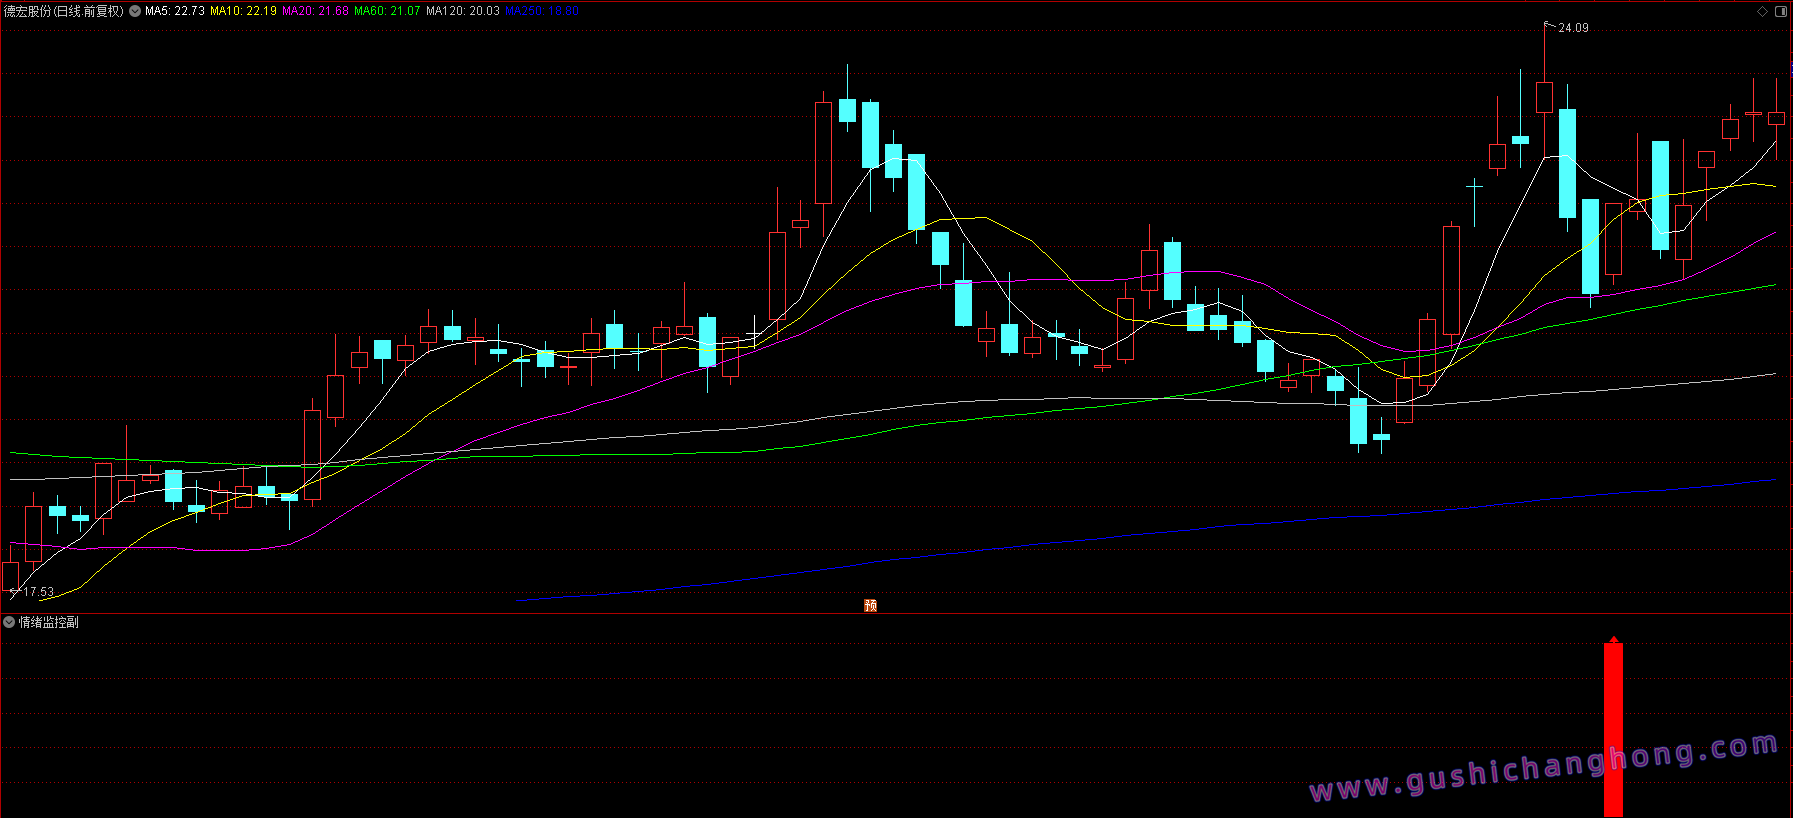Click the candlestick at the 24.09 peak

(1544, 97)
